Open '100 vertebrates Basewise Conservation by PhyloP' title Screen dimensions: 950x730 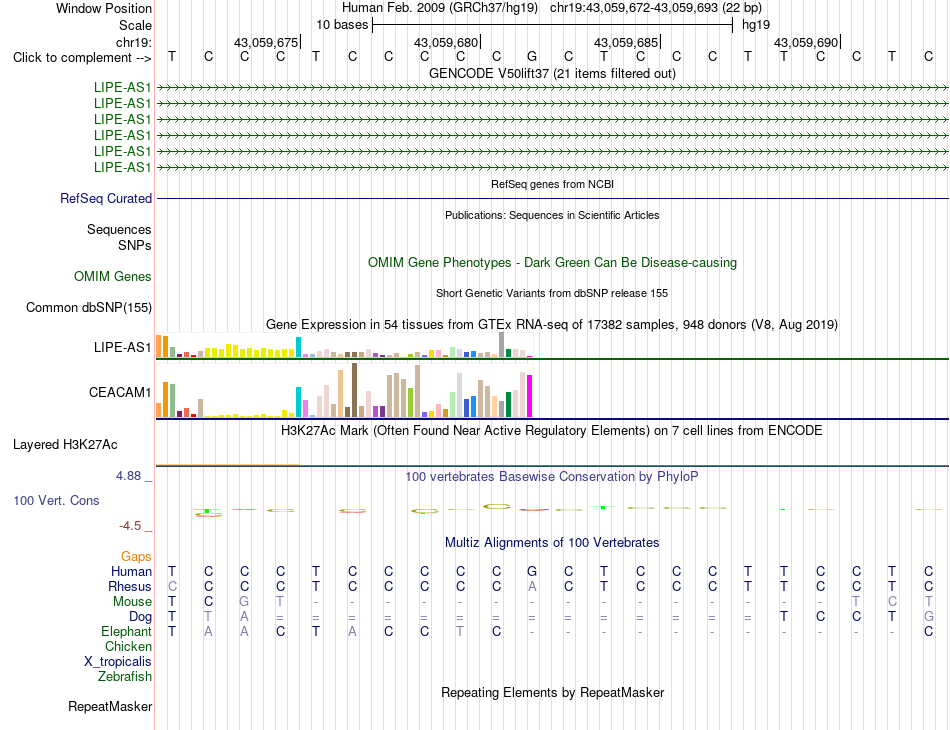click(552, 477)
